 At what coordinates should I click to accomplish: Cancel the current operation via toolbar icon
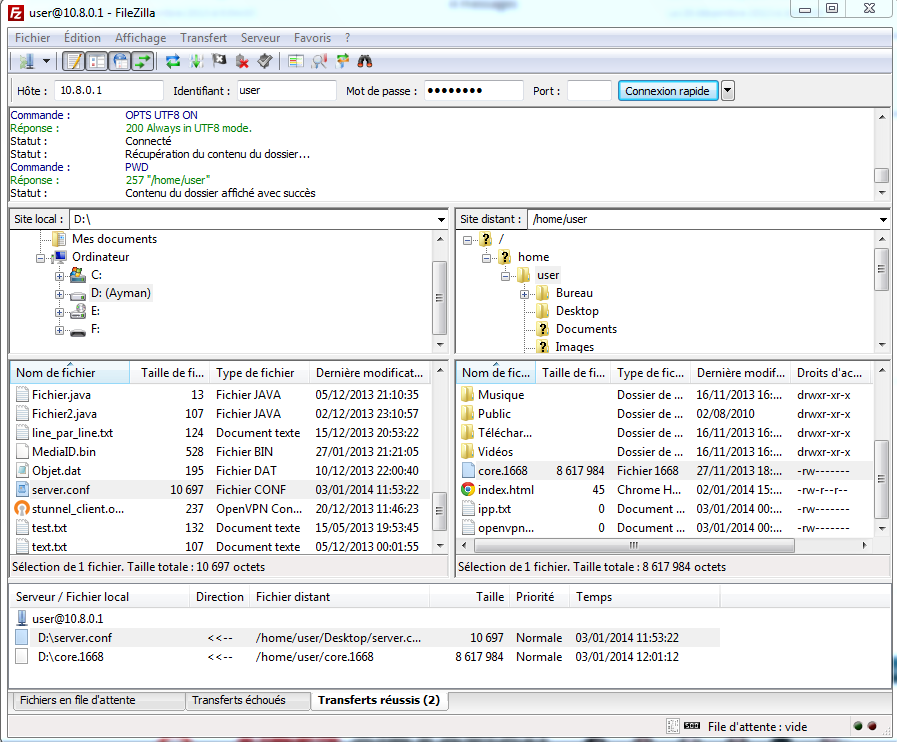click(219, 62)
